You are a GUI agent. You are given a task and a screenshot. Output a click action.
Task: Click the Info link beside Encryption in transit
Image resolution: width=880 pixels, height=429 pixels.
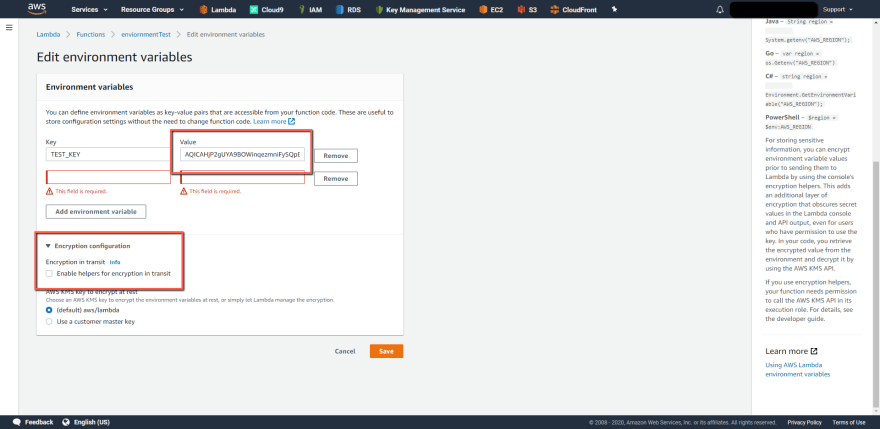(x=114, y=262)
